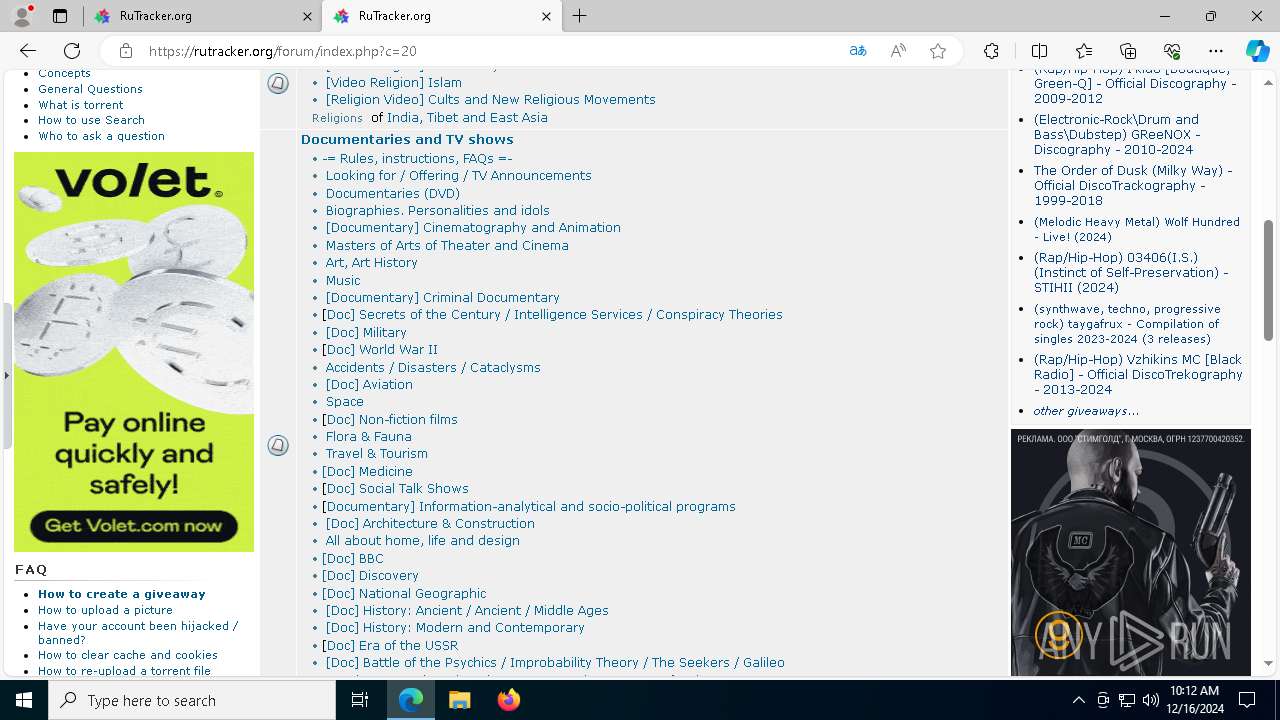Viewport: 1280px width, 720px height.
Task: Open How to clear cache and cookies
Action: click(x=128, y=655)
